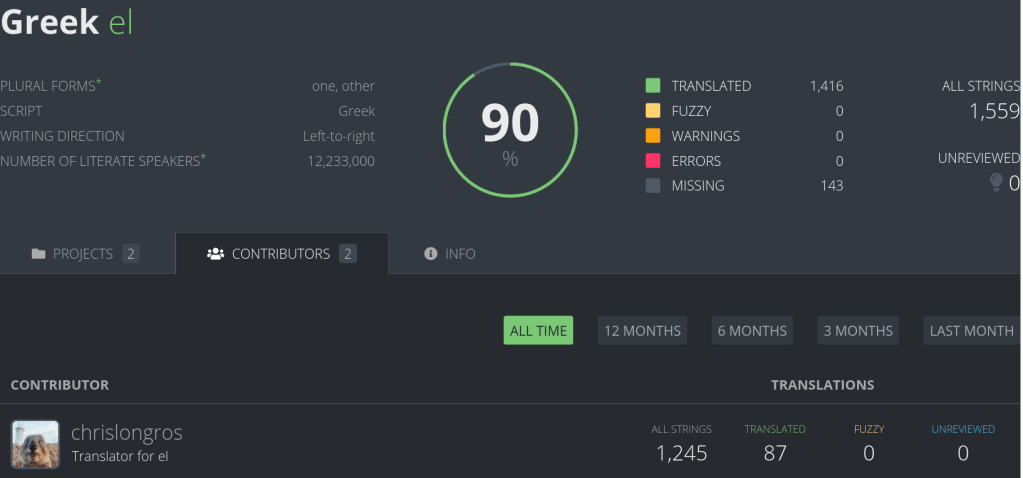Filter contributors by 12 Months

642,331
